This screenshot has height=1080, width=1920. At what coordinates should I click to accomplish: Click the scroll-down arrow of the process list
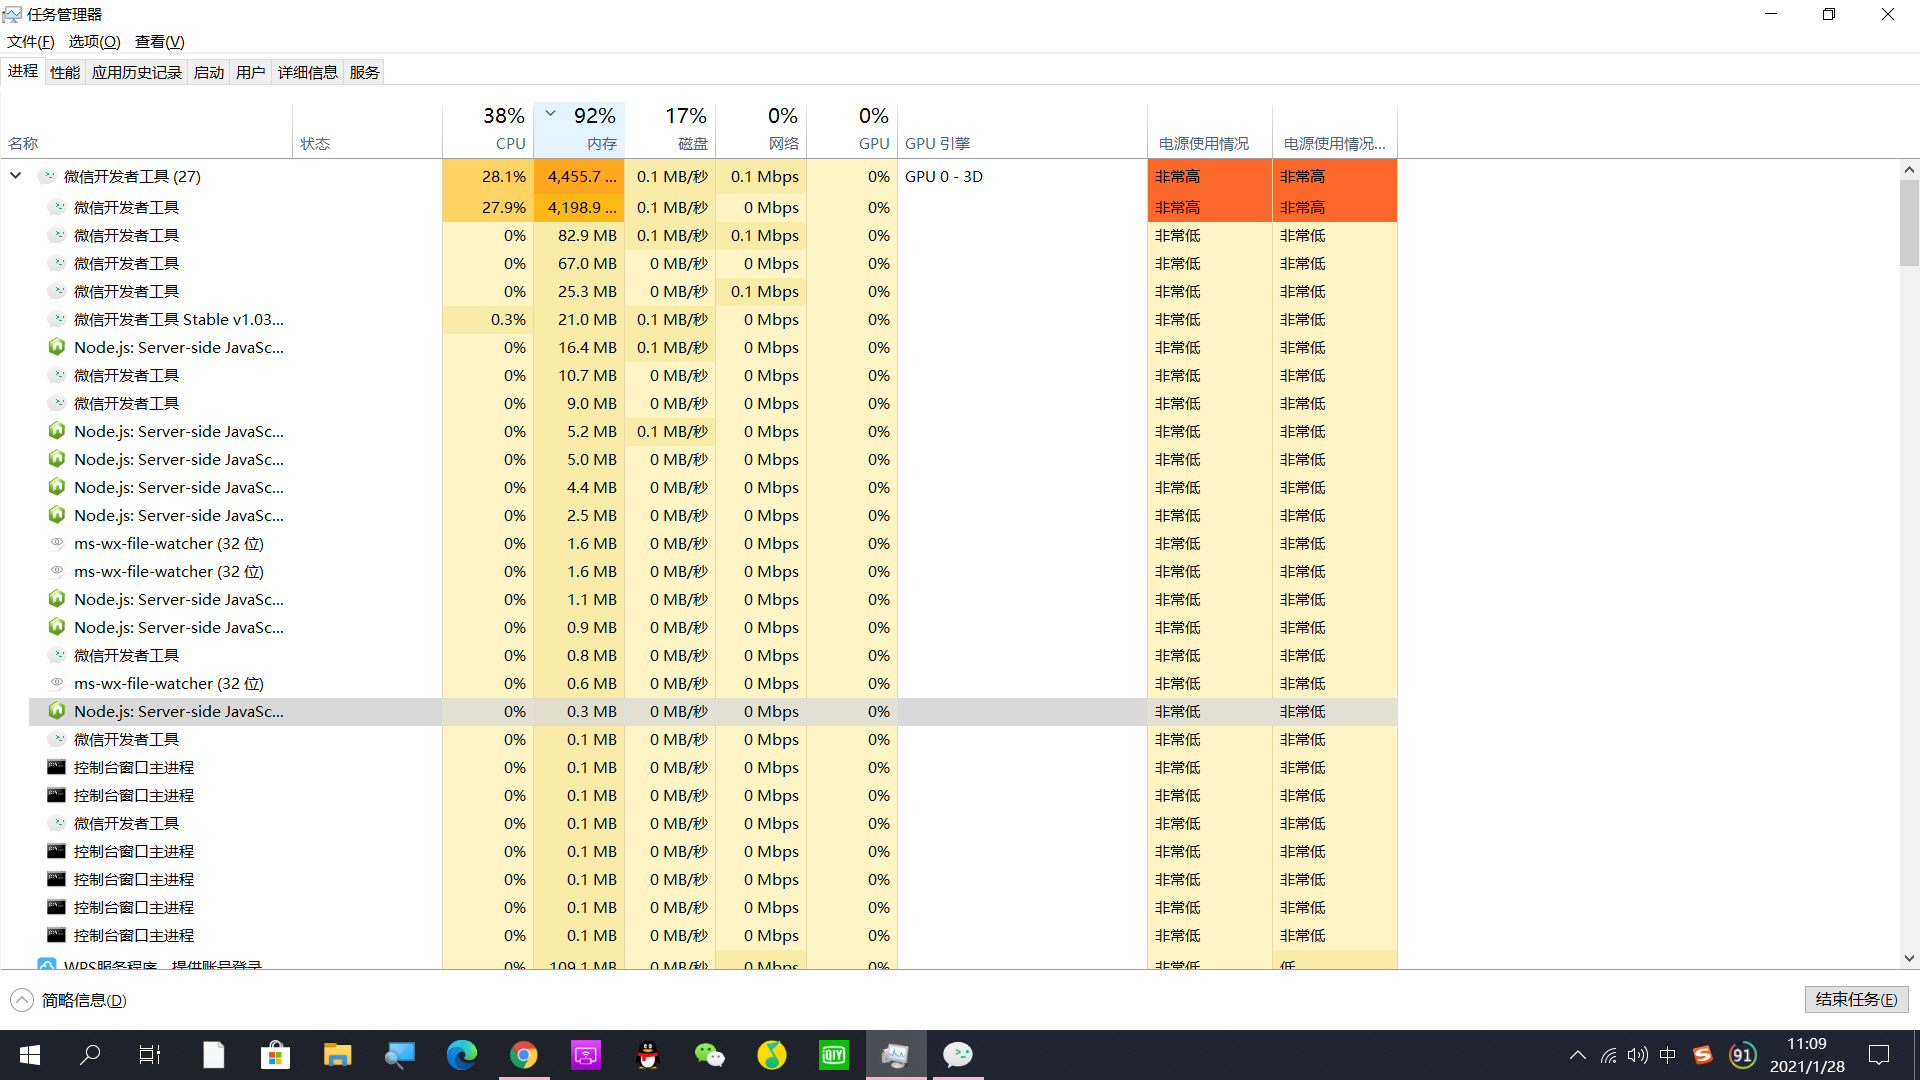(x=1909, y=958)
